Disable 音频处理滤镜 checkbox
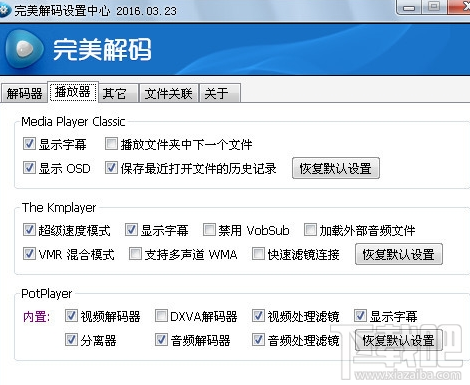 (x=258, y=340)
